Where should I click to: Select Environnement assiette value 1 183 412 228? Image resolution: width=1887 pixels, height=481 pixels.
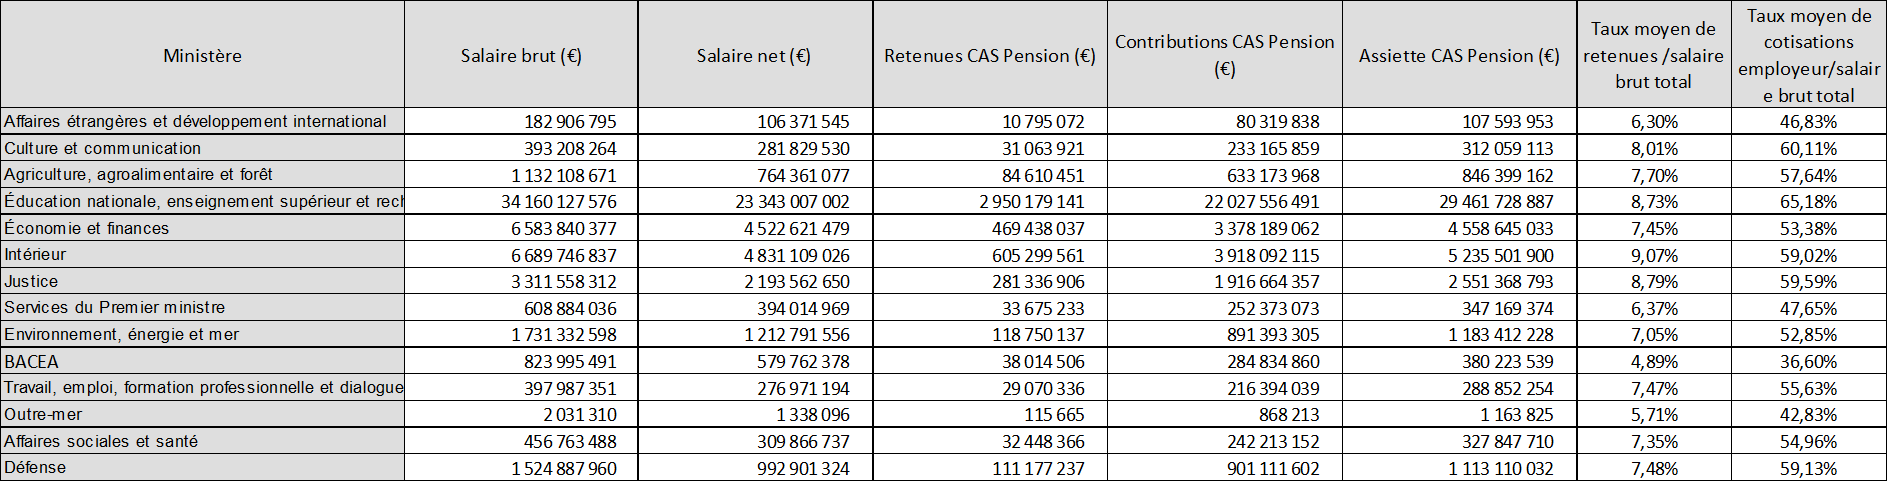(x=1500, y=335)
